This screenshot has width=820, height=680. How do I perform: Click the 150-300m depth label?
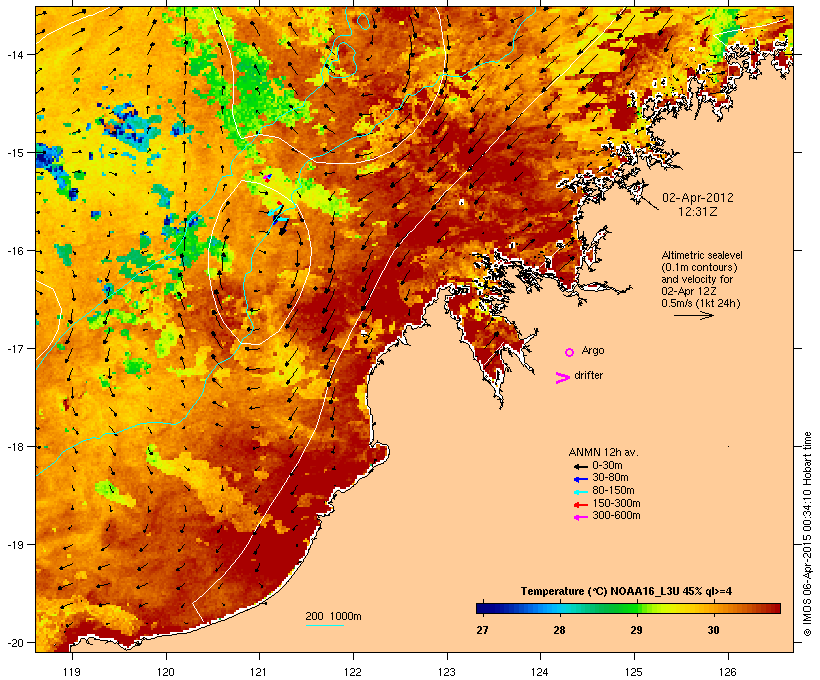pos(616,503)
